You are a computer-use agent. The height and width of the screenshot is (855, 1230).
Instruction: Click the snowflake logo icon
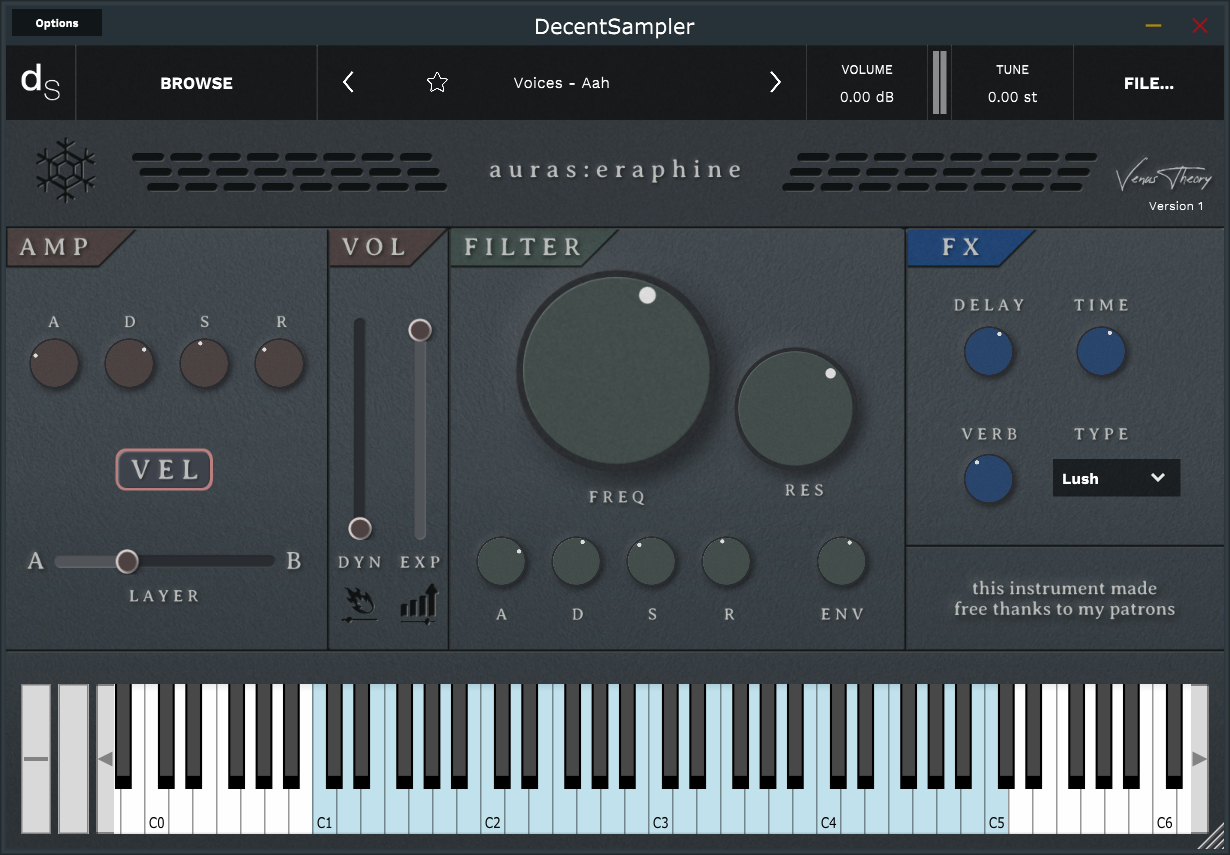[x=66, y=169]
